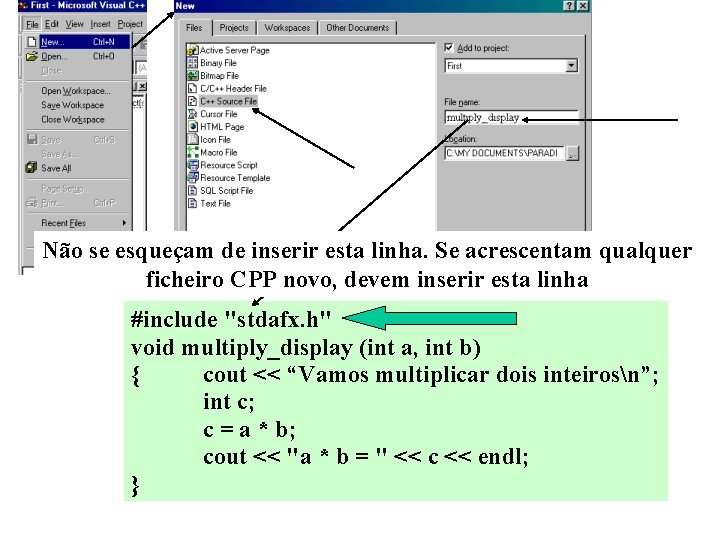The image size is (720, 540).
Task: Select Binary File text in list
Action: (x=218, y=63)
